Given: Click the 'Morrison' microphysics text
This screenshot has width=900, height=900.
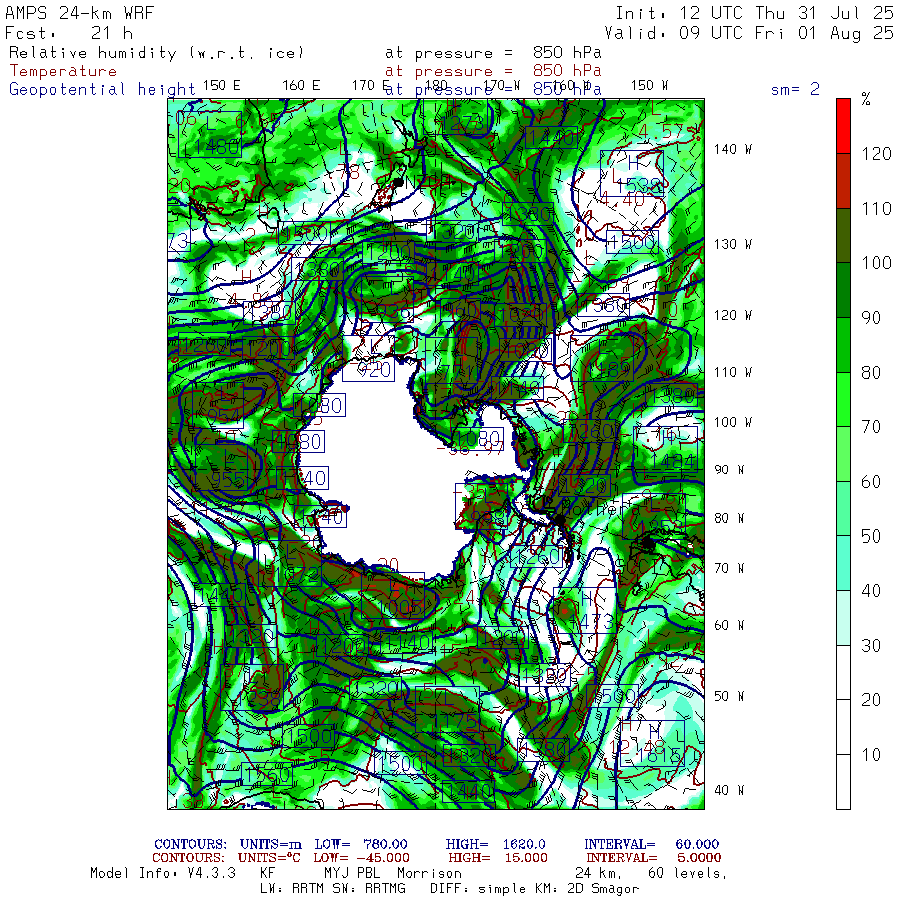Looking at the screenshot, I should click(430, 873).
